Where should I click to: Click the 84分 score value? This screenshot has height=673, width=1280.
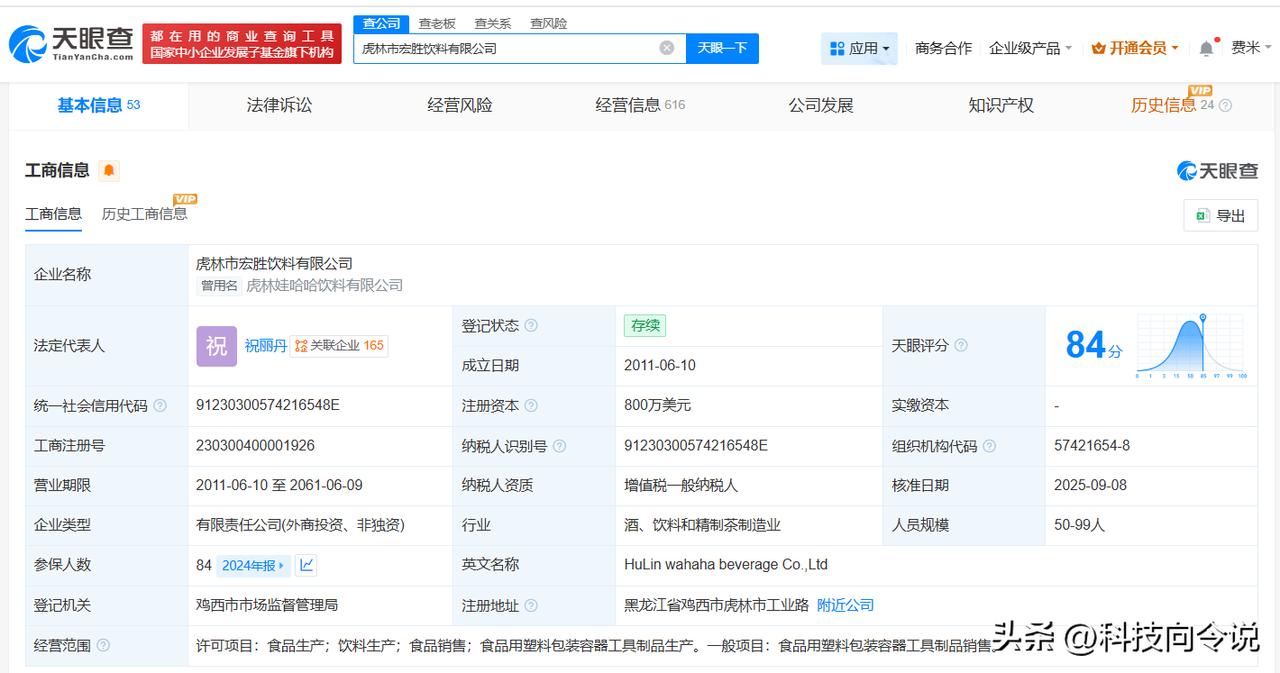click(x=1094, y=346)
